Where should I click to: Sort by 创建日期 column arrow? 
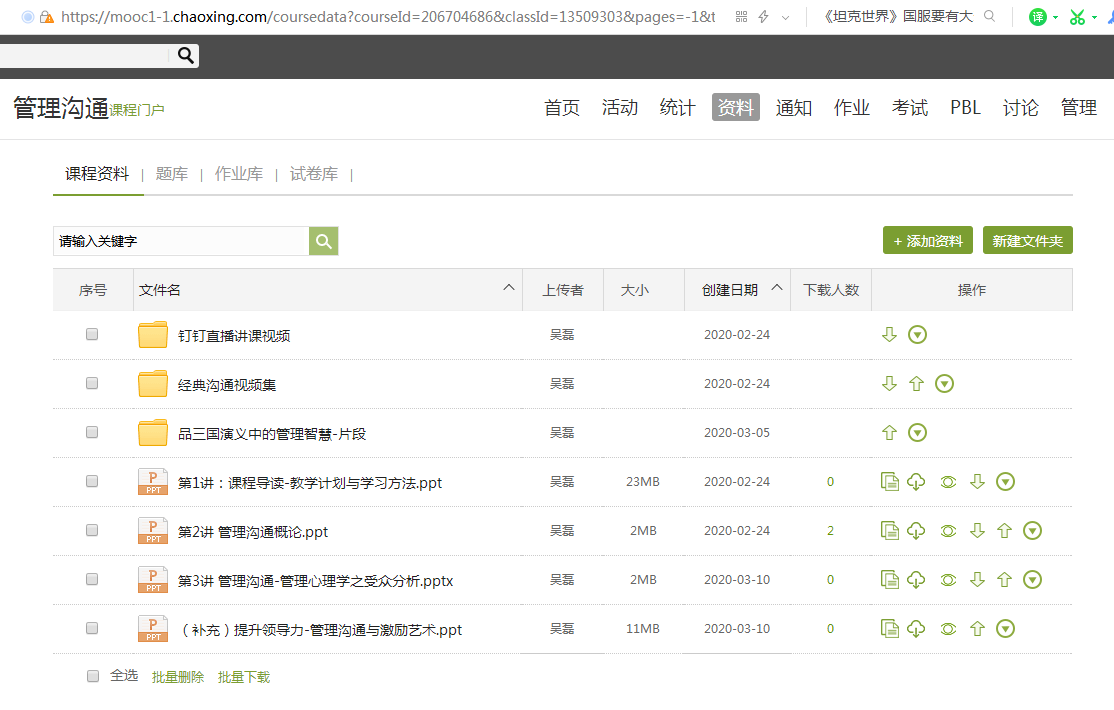[777, 289]
